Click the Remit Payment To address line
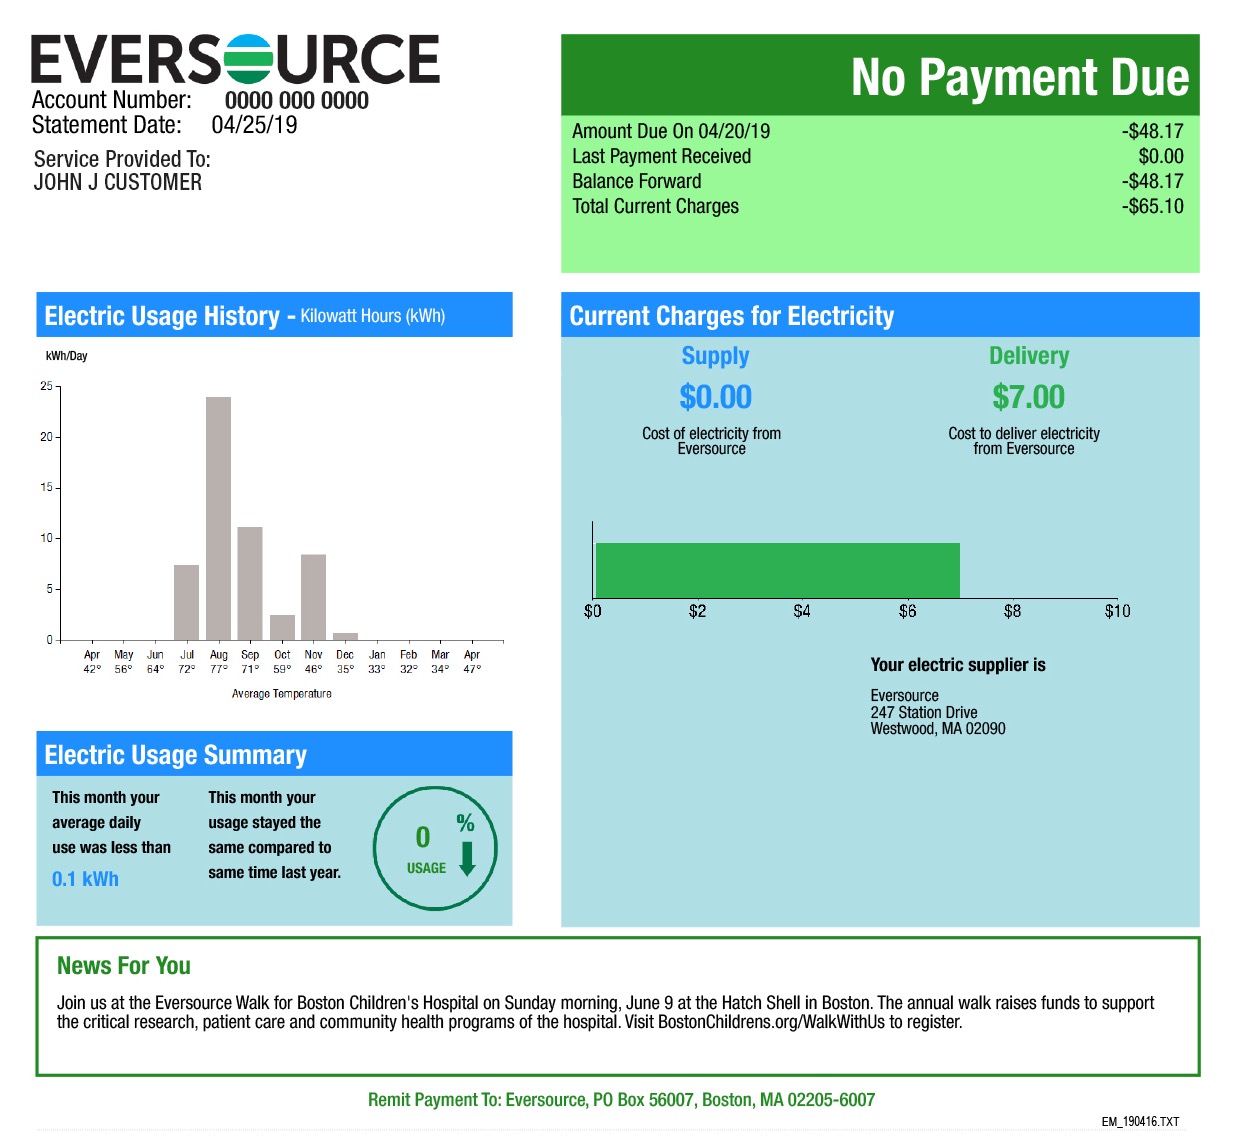1235x1148 pixels. click(x=621, y=1099)
